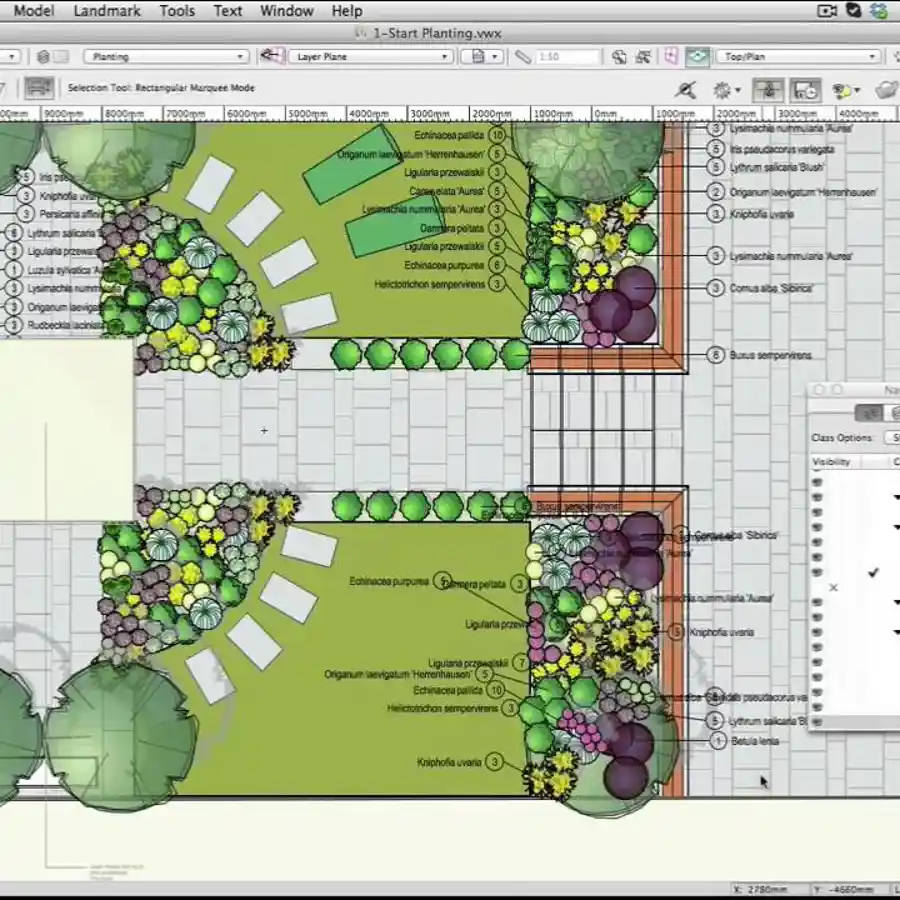This screenshot has width=900, height=900.
Task: Click the Visibility column header
Action: tap(831, 462)
